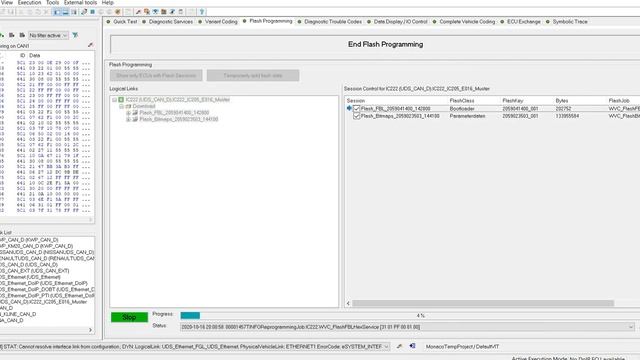This screenshot has height=360, width=640.
Task: Click the funnel filter icon beside filter dropdown
Action: click(x=75, y=36)
